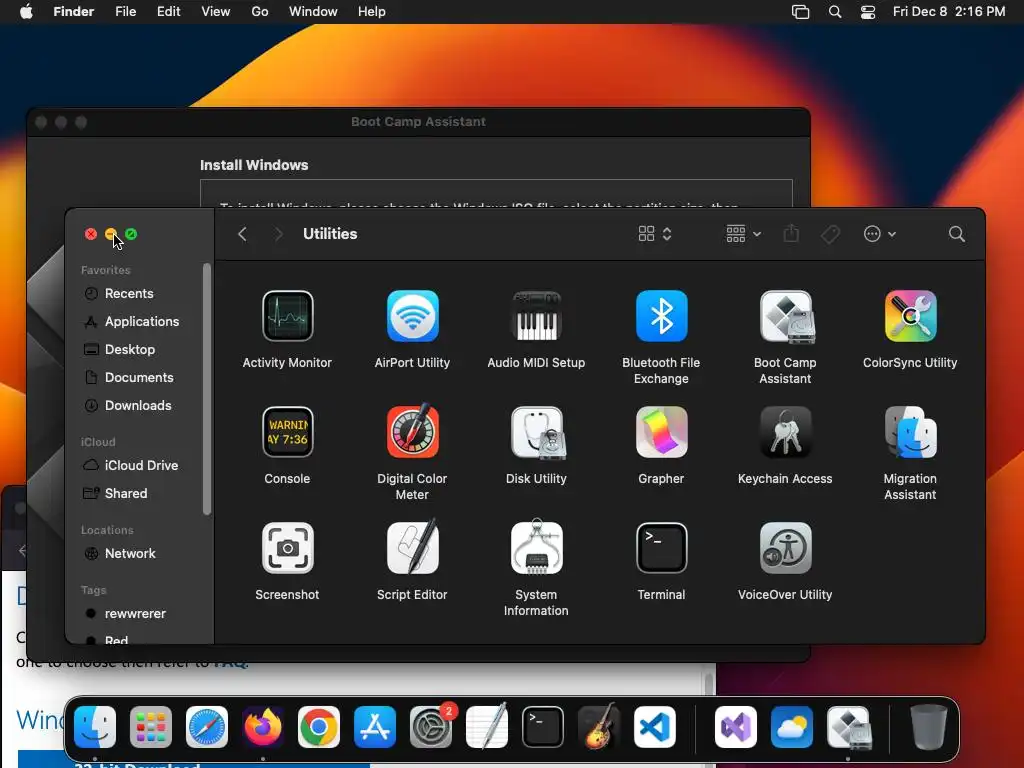This screenshot has width=1024, height=768.
Task: Change Finder view mode icon selector
Action: click(x=655, y=234)
